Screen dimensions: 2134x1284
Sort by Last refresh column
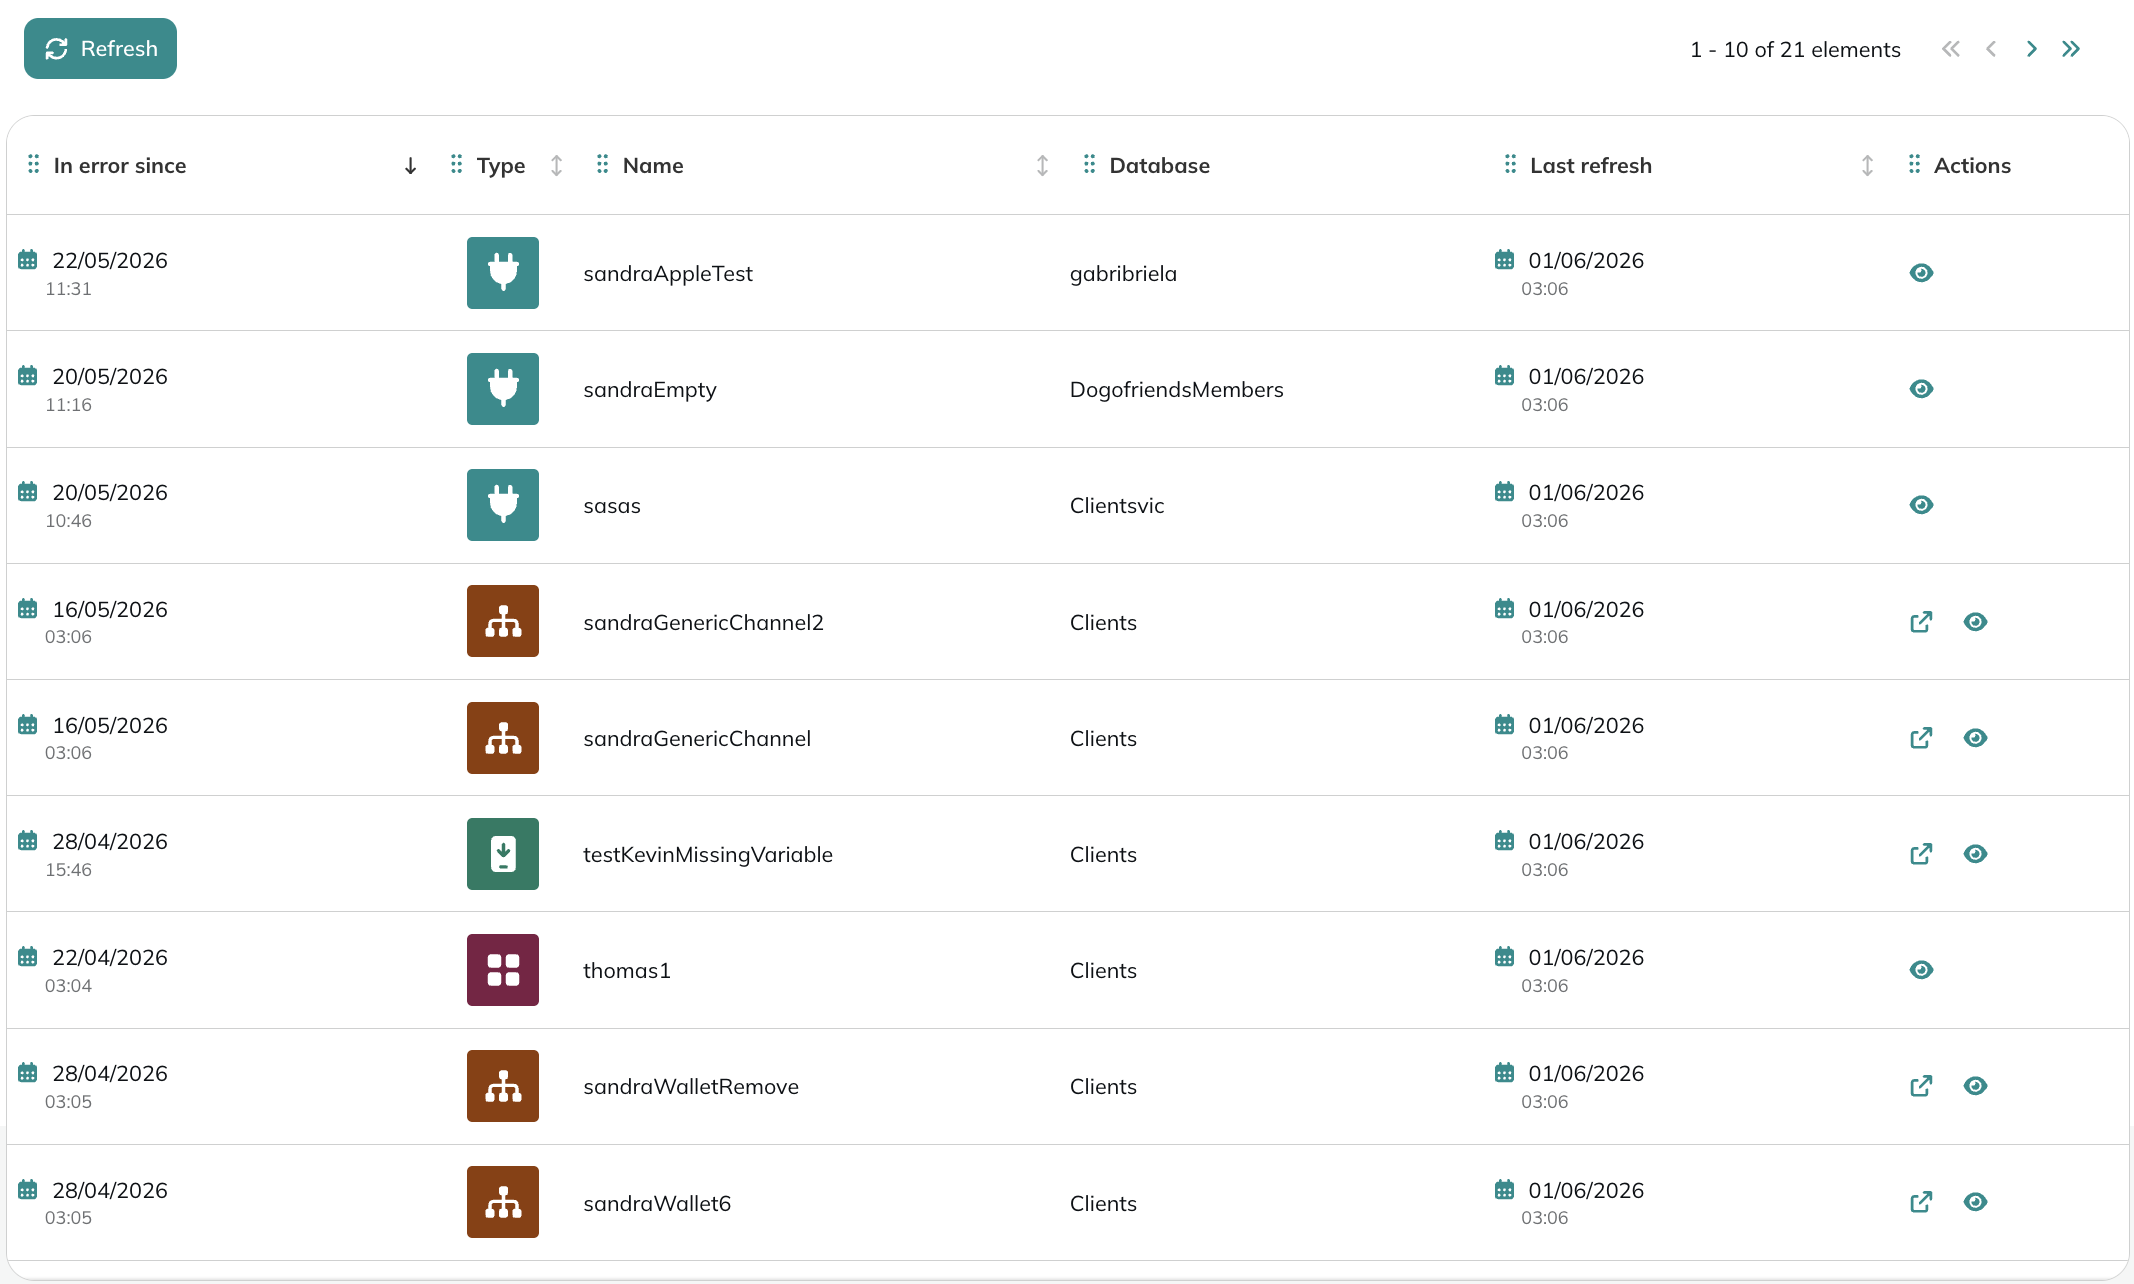tap(1867, 166)
